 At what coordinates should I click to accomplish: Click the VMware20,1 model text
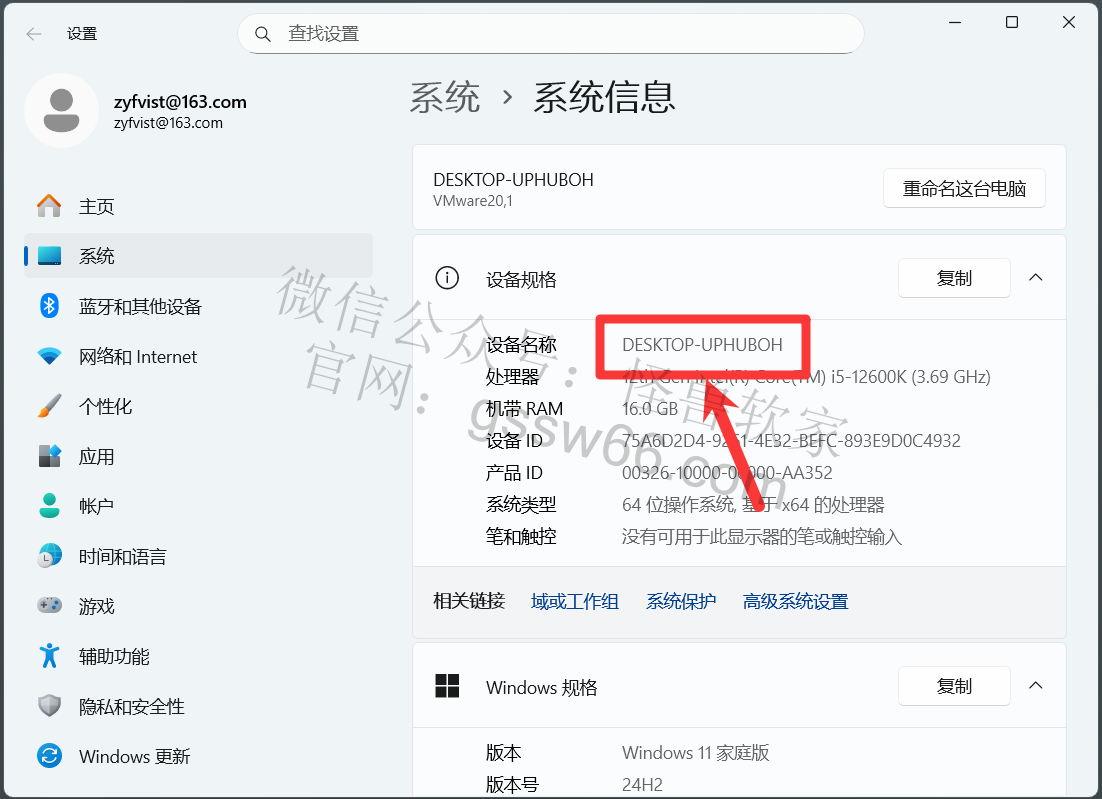click(x=473, y=201)
